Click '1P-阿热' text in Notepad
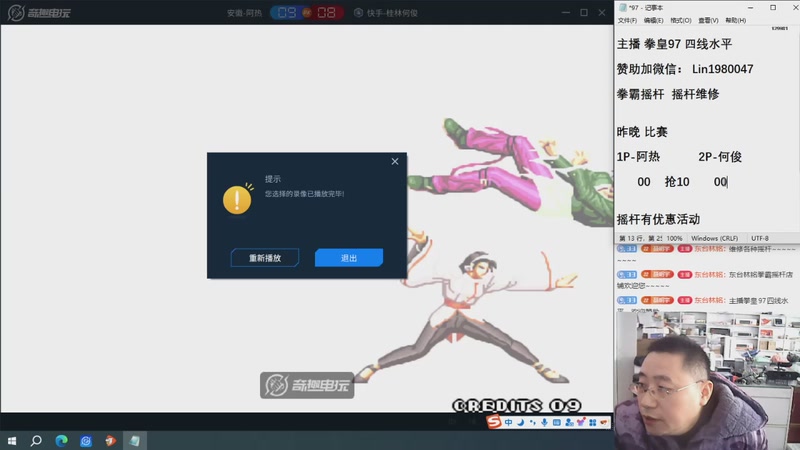This screenshot has width=800, height=450. coord(638,157)
